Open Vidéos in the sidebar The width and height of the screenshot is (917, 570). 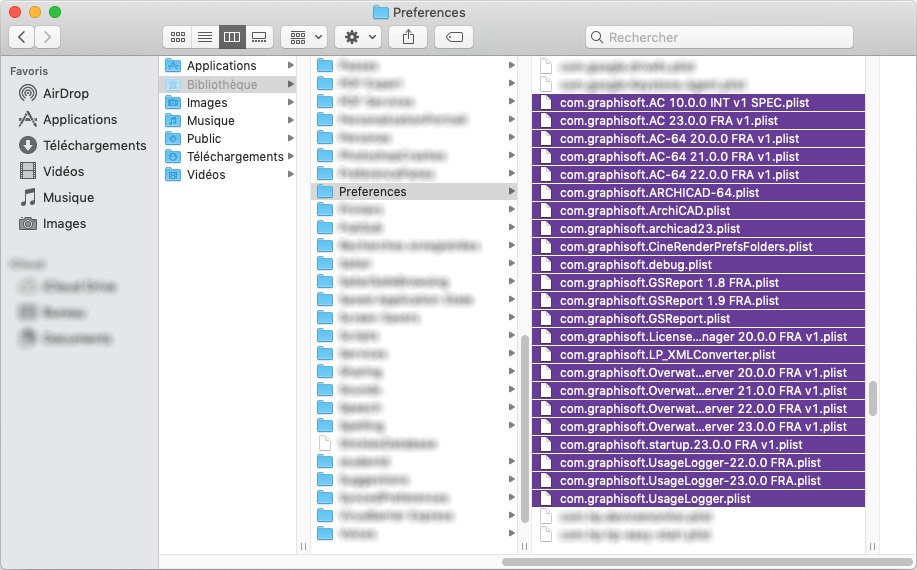(x=51, y=171)
